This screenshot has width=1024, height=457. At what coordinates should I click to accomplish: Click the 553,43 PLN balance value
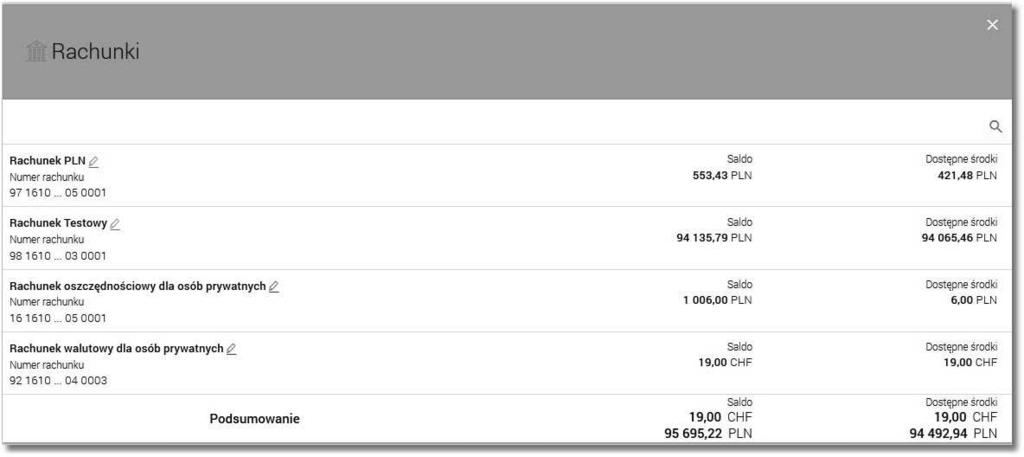coord(722,175)
